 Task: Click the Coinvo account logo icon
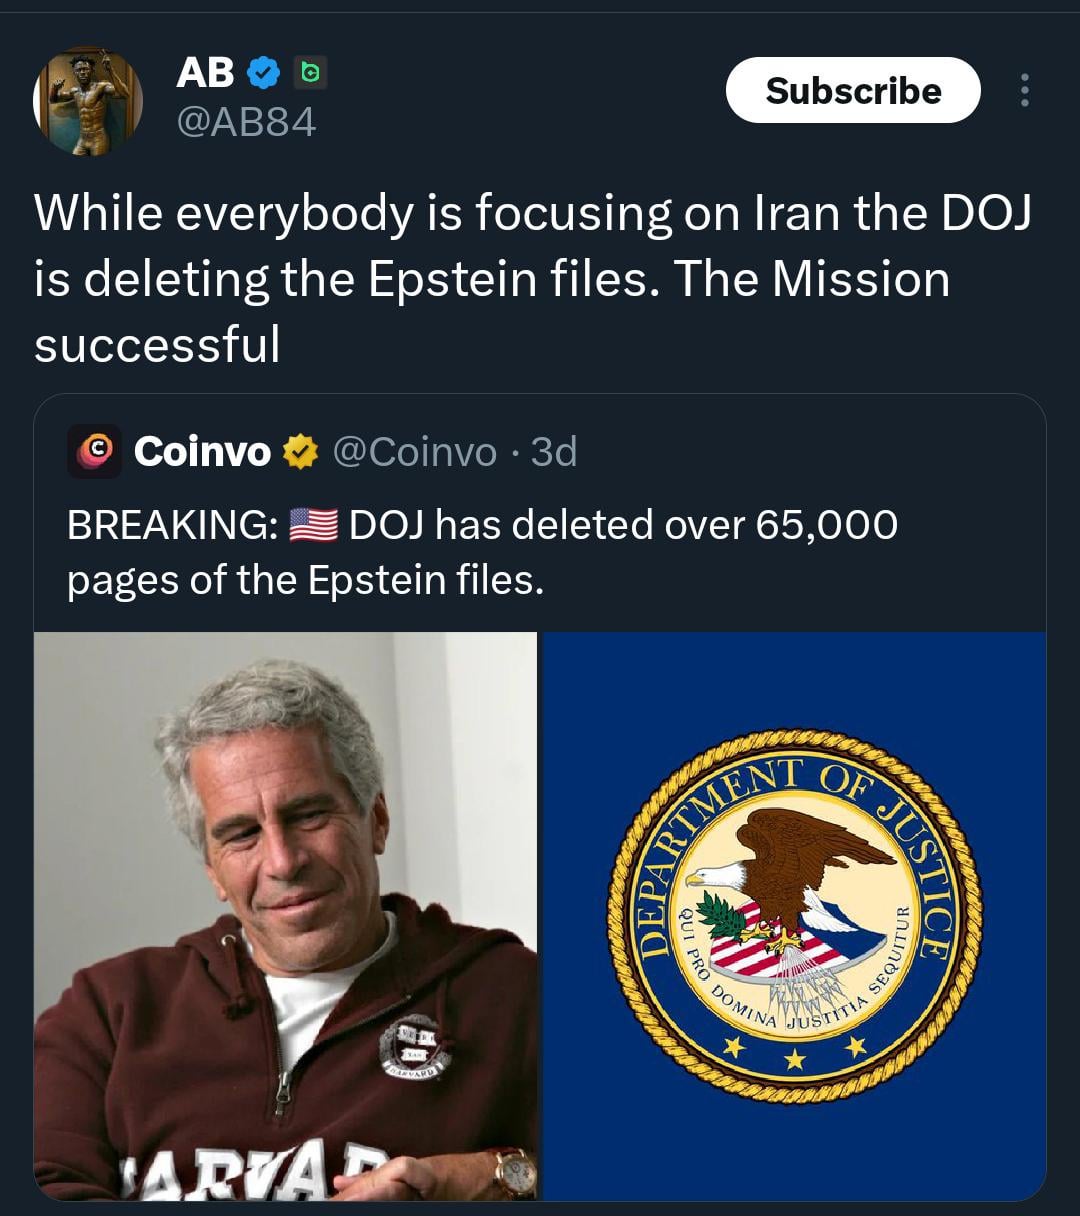coord(94,451)
